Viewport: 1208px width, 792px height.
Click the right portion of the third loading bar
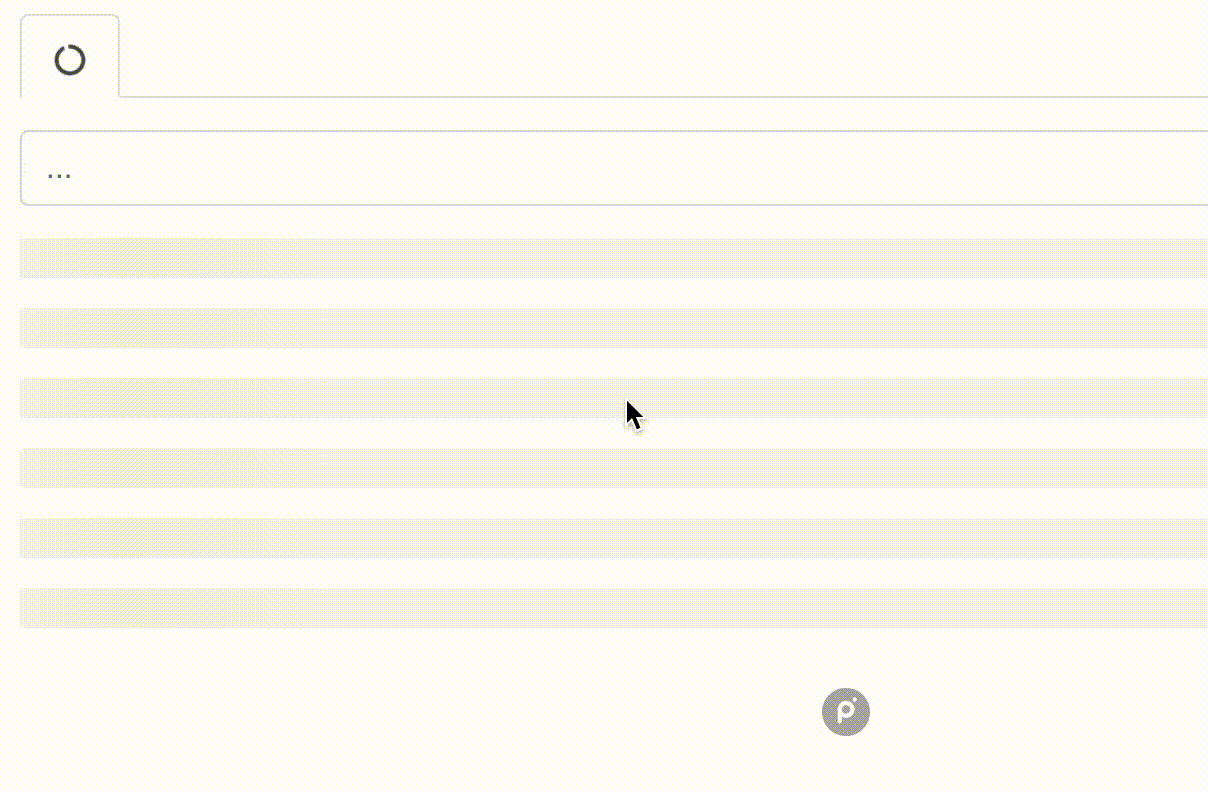(x=1000, y=398)
